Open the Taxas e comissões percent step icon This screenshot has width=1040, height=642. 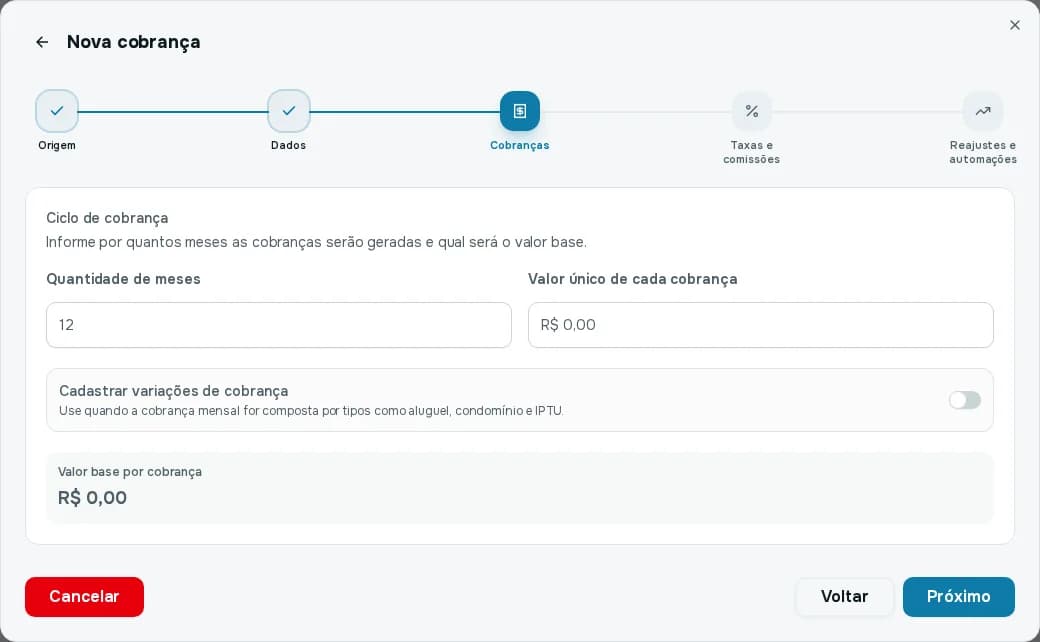pyautogui.click(x=751, y=111)
